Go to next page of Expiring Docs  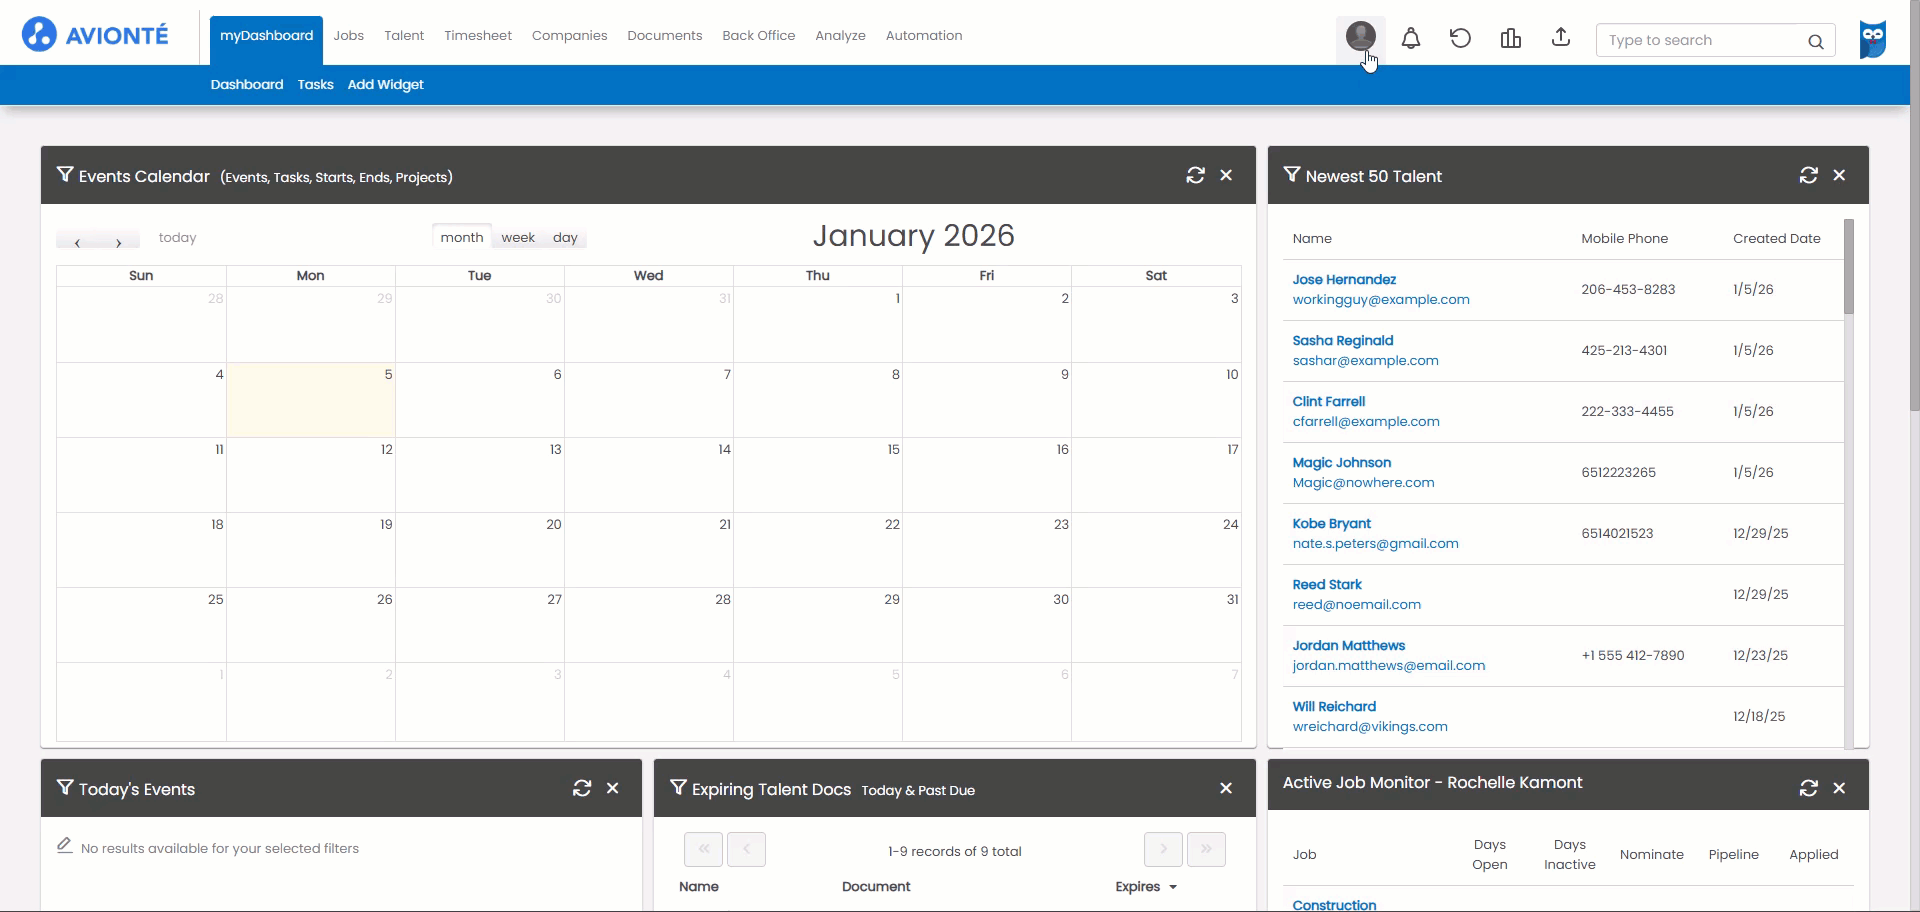[1163, 849]
